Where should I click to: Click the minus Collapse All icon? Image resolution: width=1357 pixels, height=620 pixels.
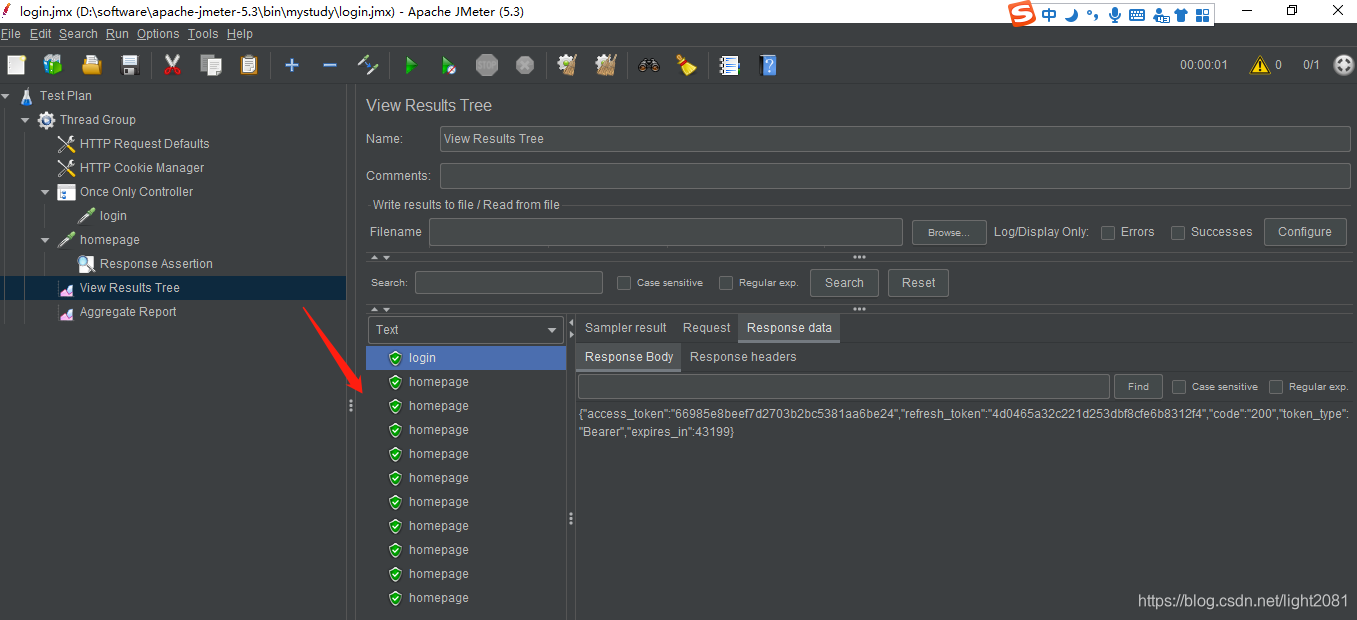(330, 65)
